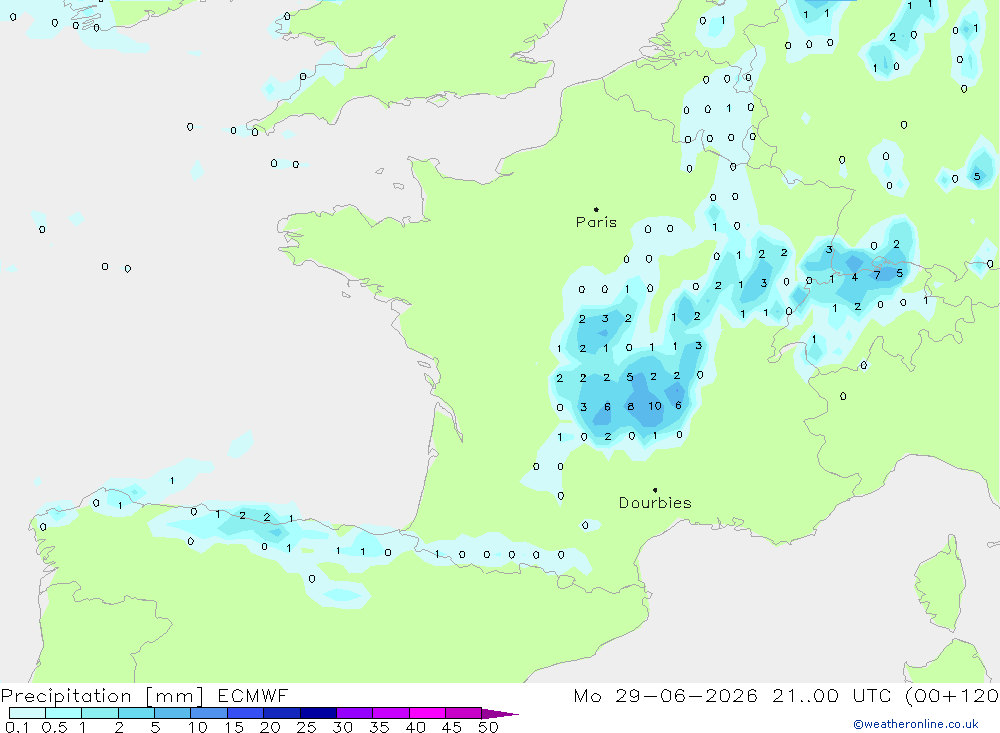Click the Paris city label
This screenshot has height=733, width=1000.
tap(596, 222)
